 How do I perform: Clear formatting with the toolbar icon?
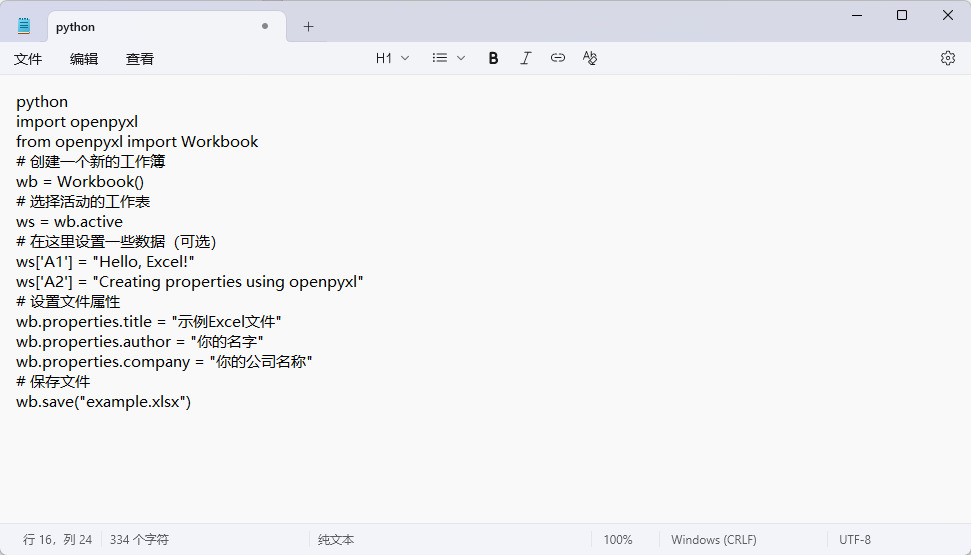tap(590, 58)
